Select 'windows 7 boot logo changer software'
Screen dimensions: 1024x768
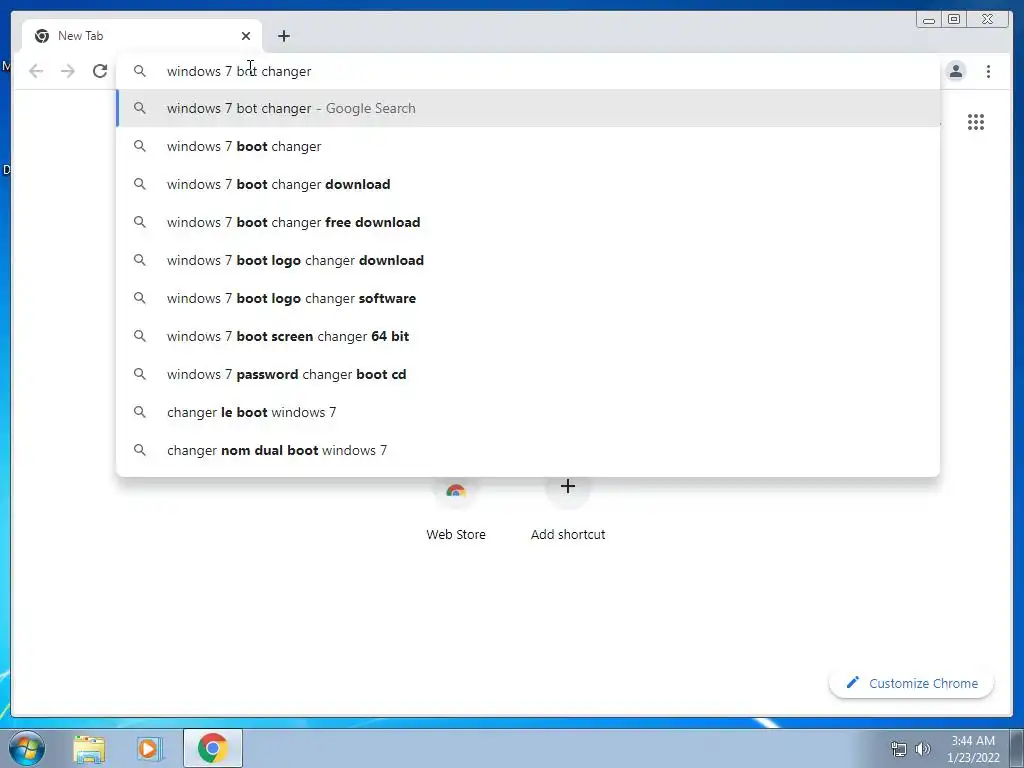[x=528, y=298]
